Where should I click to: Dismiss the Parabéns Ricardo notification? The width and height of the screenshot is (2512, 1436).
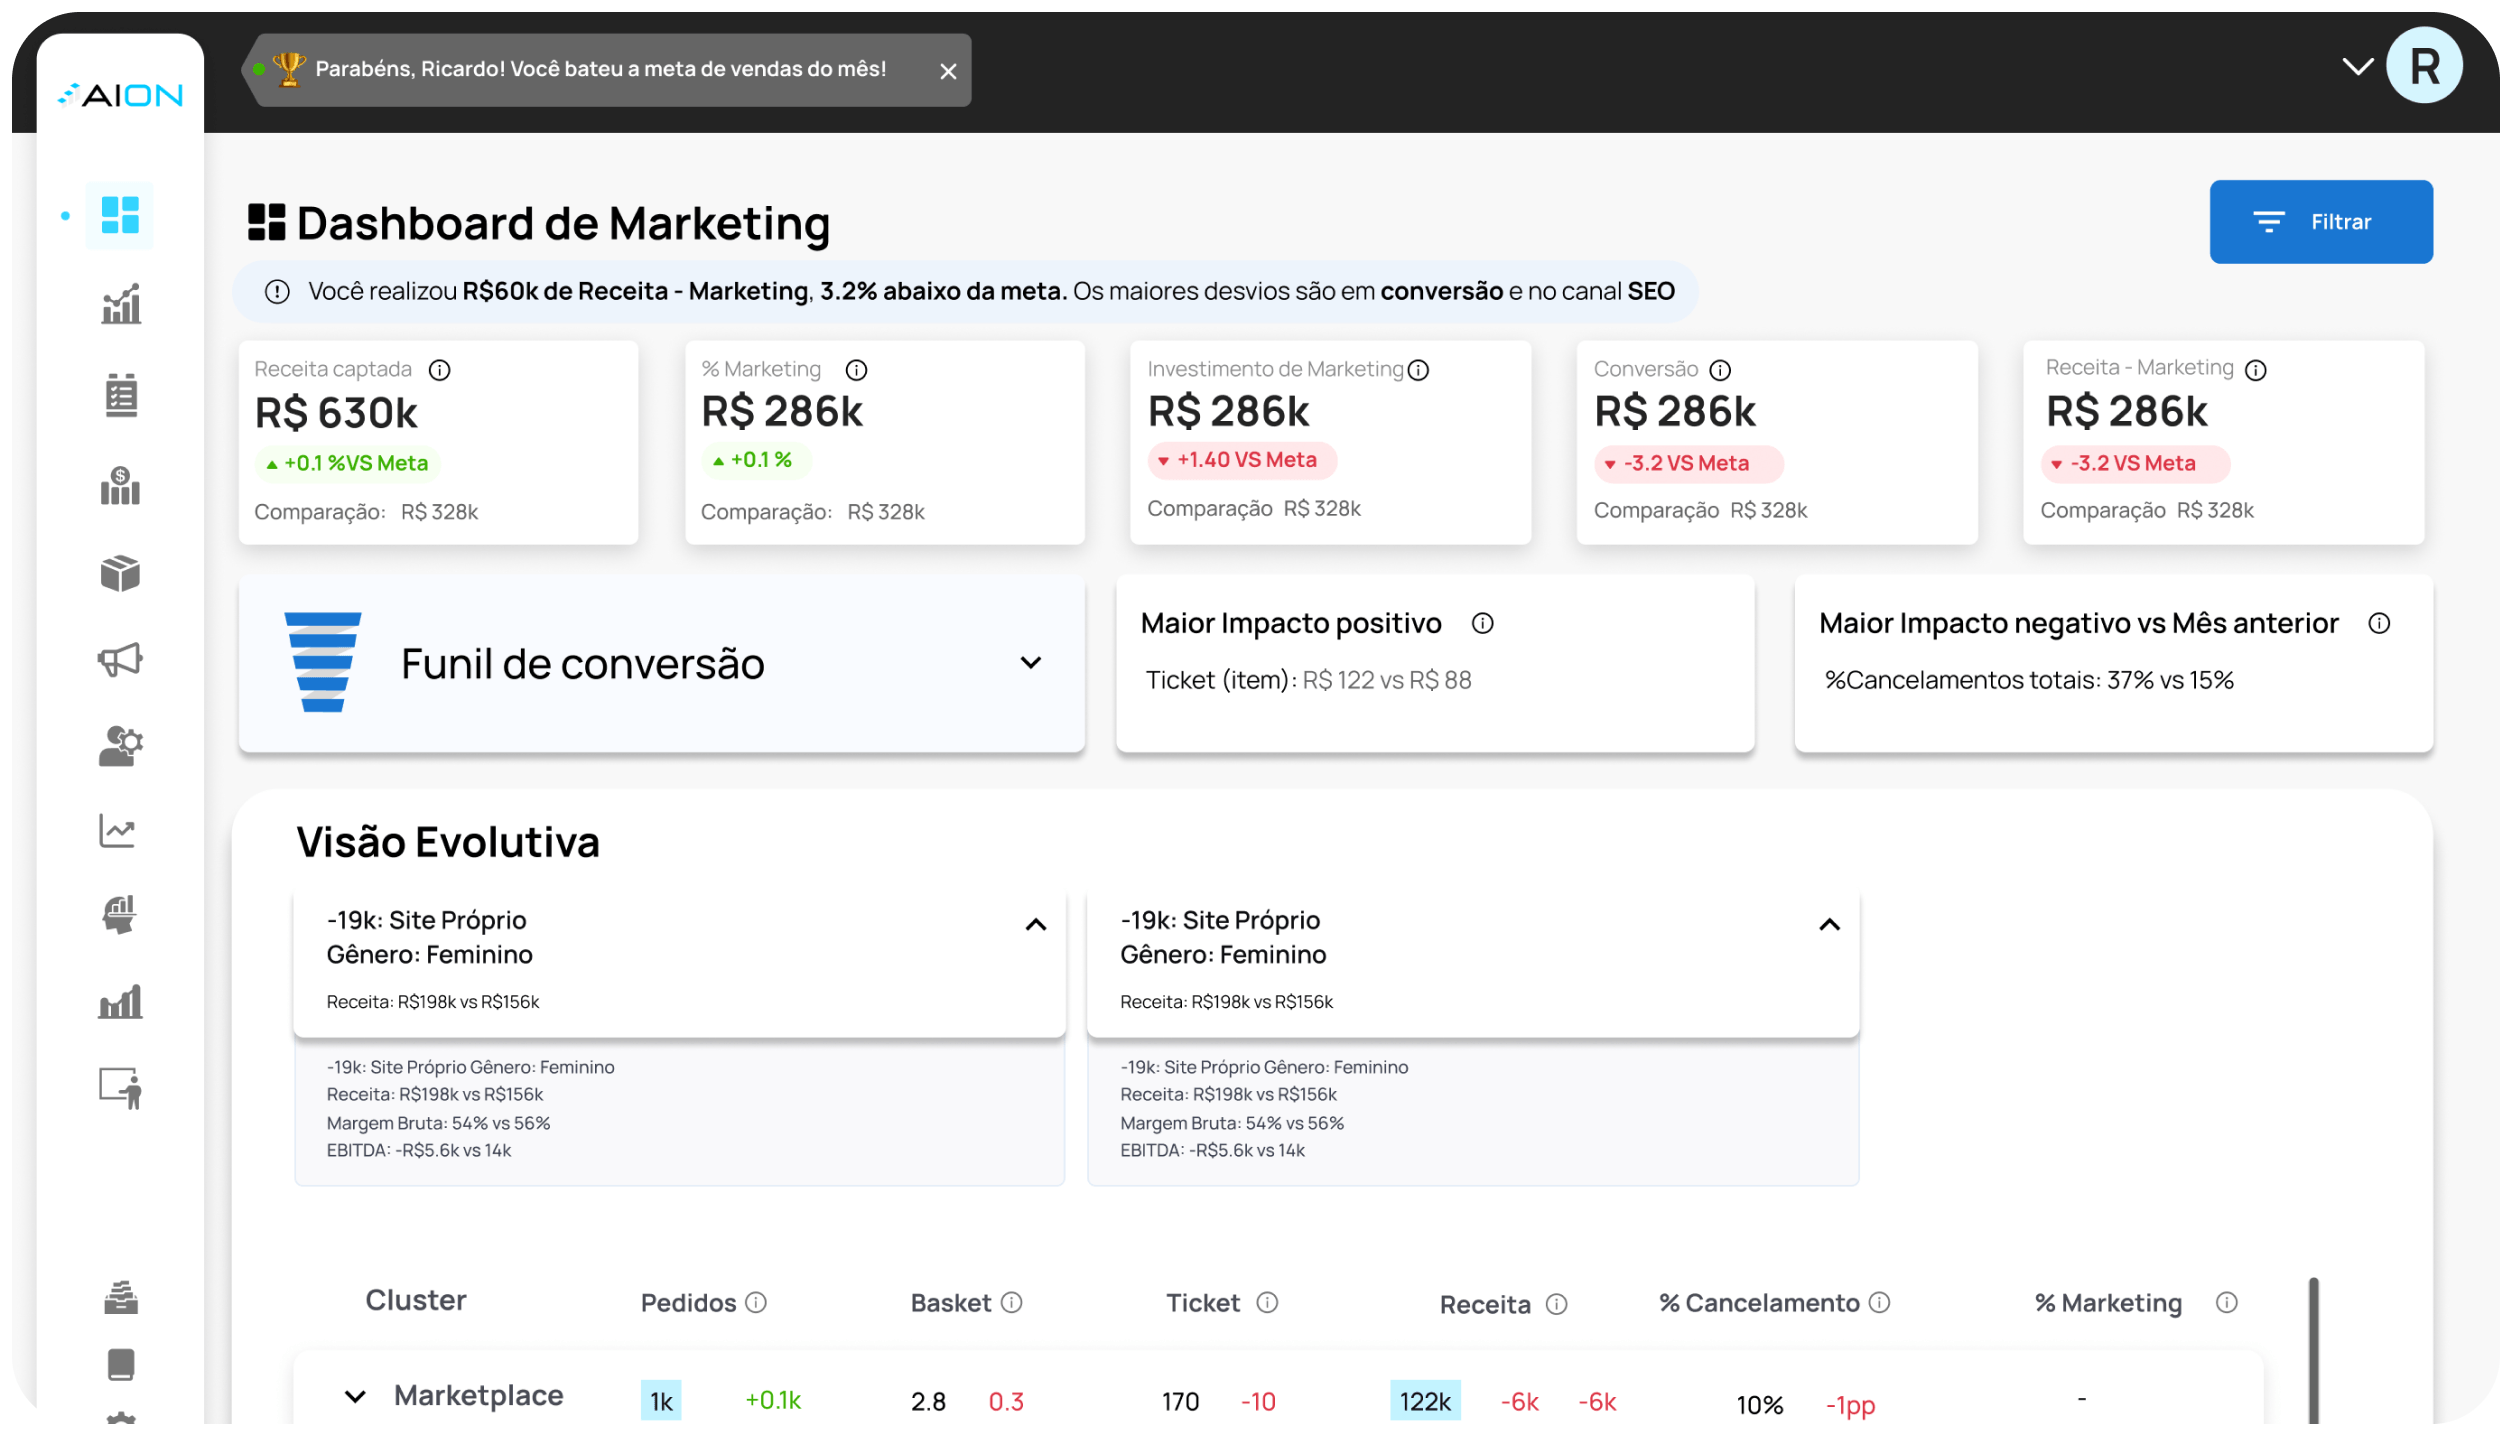[948, 71]
